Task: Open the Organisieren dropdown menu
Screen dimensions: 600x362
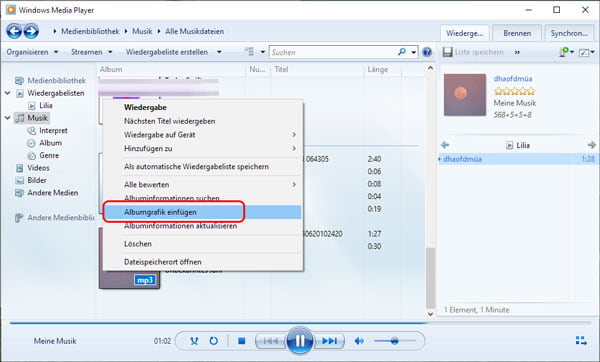Action: (x=32, y=52)
